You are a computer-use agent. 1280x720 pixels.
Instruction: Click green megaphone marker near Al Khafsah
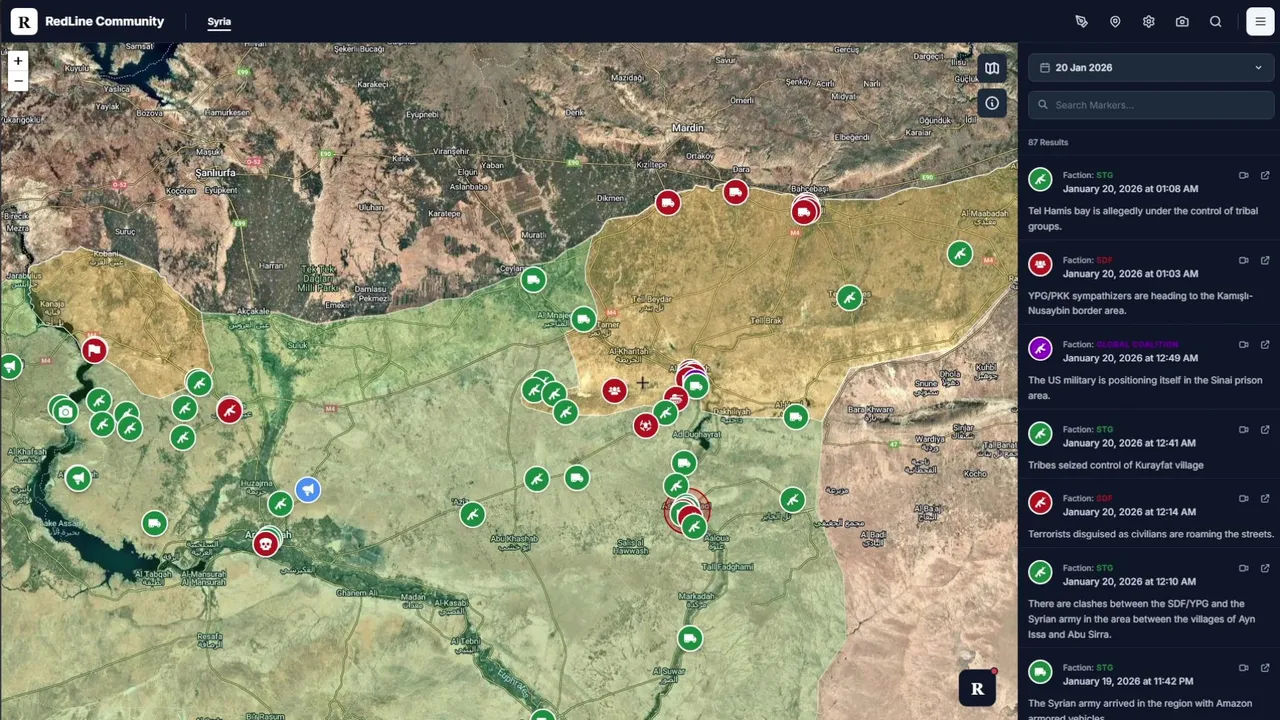(x=78, y=478)
